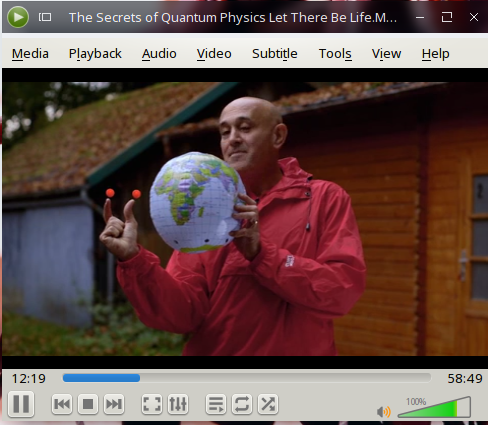Click the elapsed time 12:19 label
The width and height of the screenshot is (488, 425).
click(29, 379)
